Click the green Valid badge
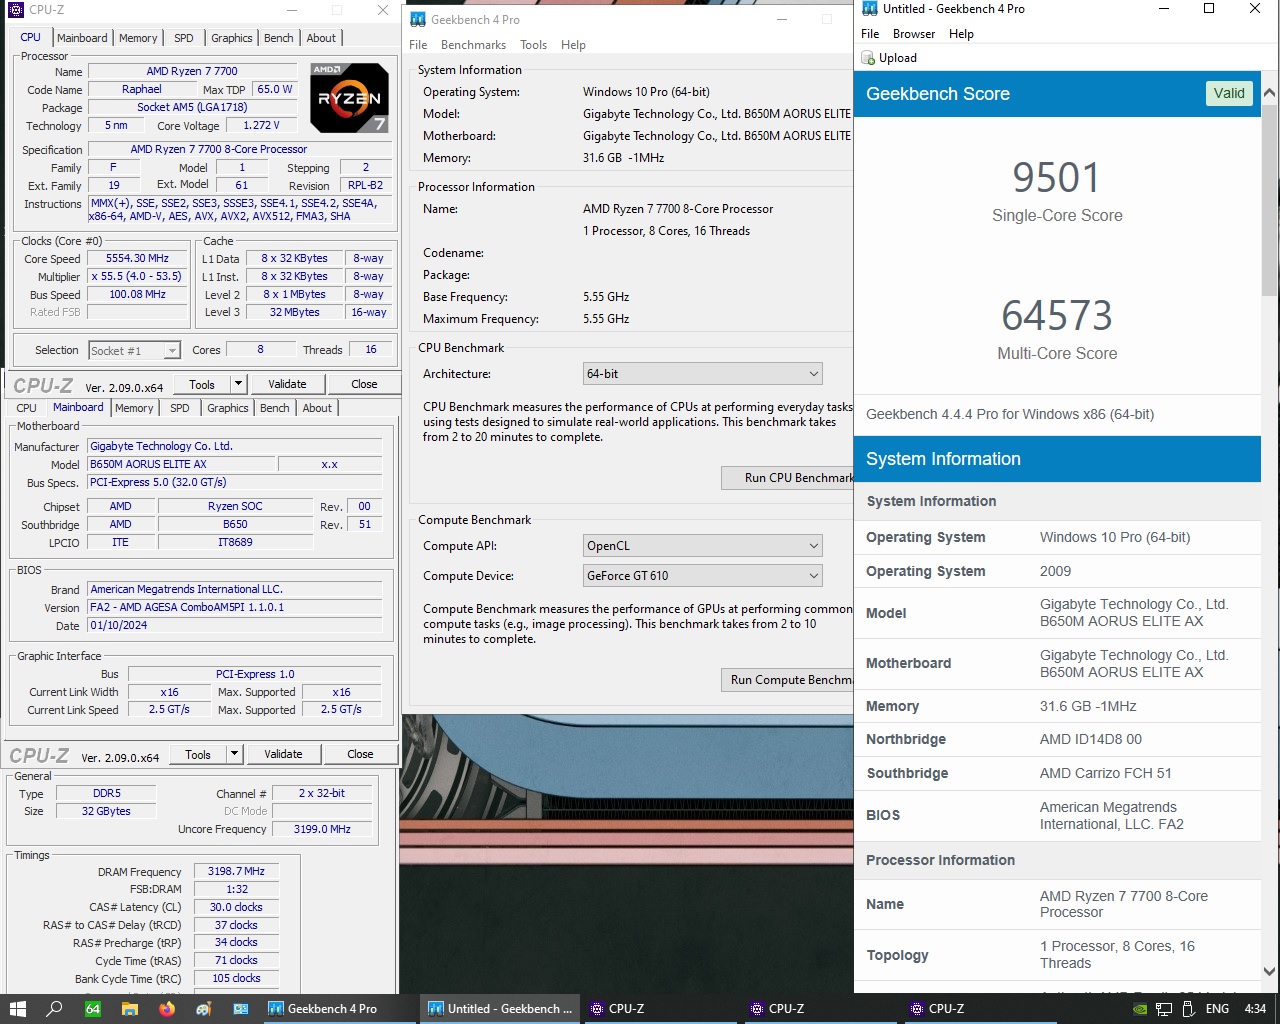Image resolution: width=1280 pixels, height=1024 pixels. (1229, 93)
